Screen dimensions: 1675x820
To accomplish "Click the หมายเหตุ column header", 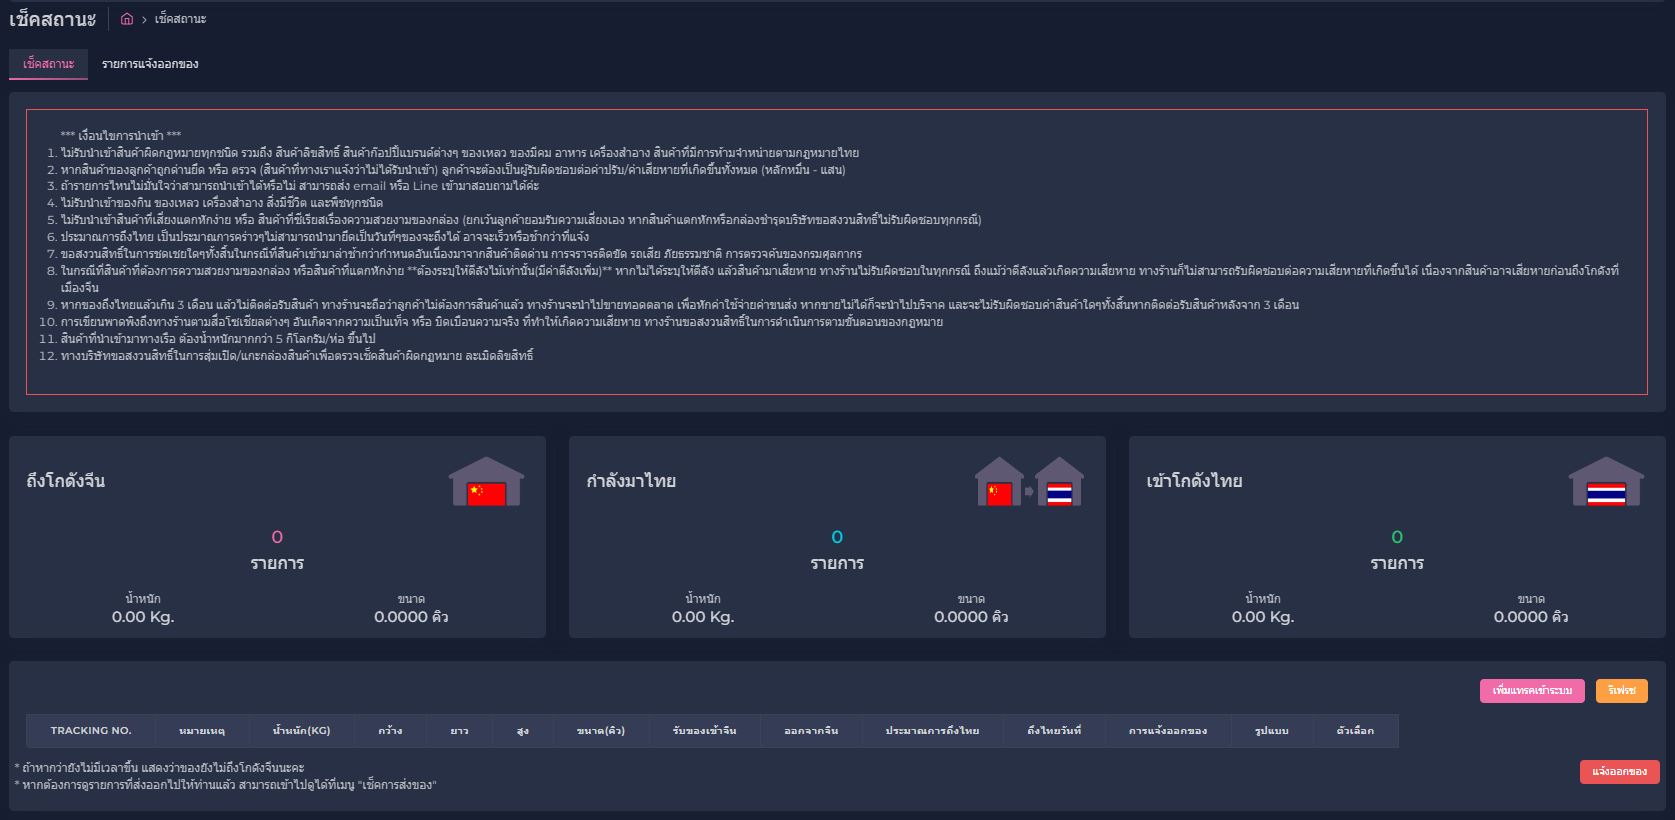I will click(202, 731).
